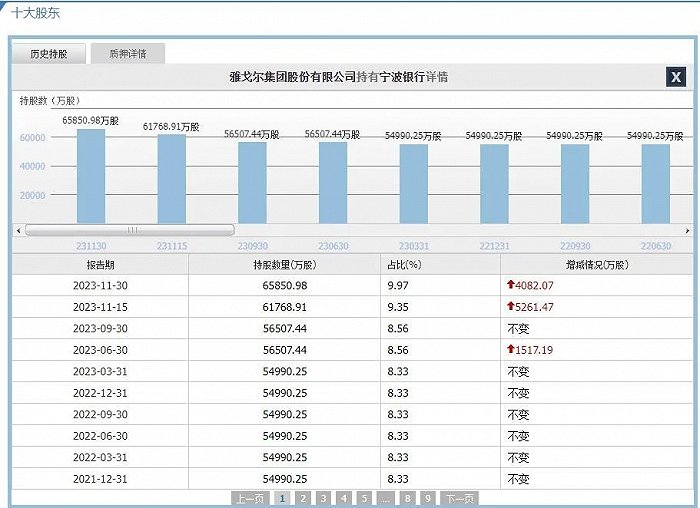The width and height of the screenshot is (700, 508).
Task: Click the increase value 4082.07
Action: click(x=534, y=286)
